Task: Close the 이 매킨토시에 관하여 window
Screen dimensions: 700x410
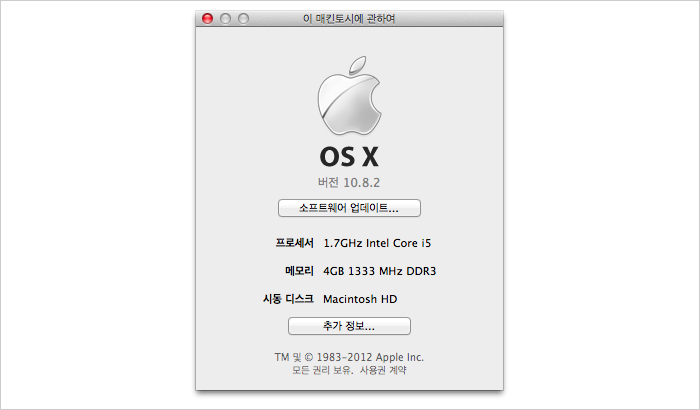Action: [208, 18]
